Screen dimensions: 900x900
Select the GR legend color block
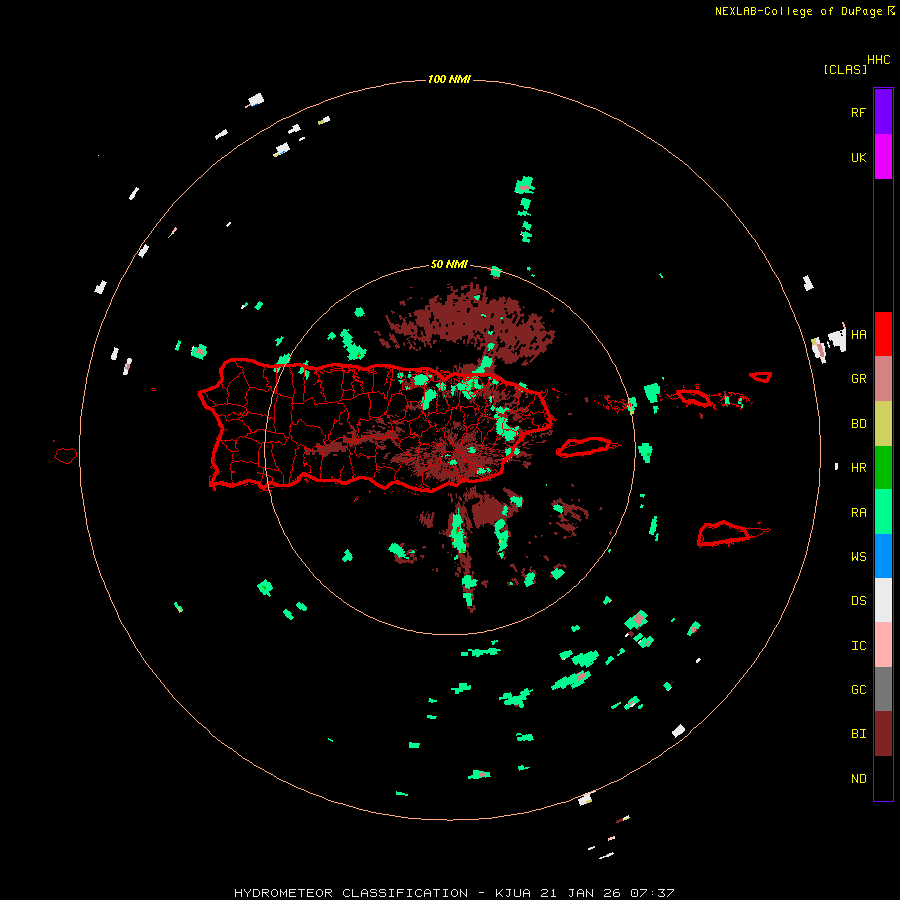tap(883, 379)
